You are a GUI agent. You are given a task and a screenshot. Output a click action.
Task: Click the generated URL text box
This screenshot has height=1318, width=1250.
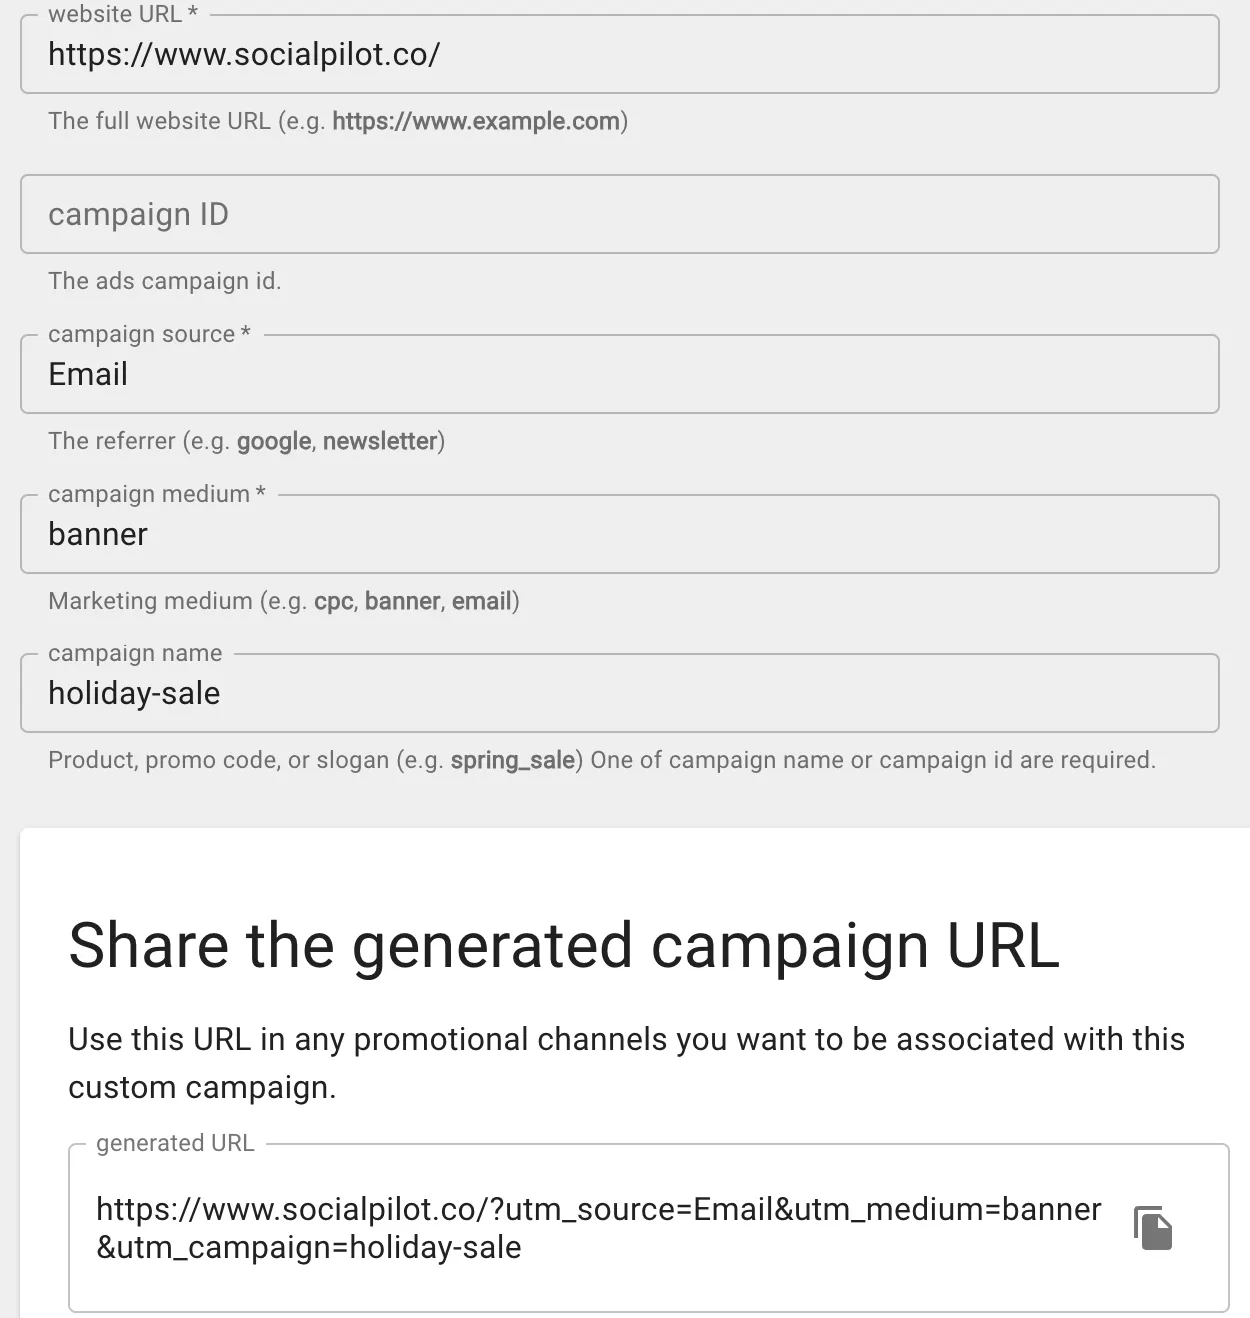point(598,1228)
